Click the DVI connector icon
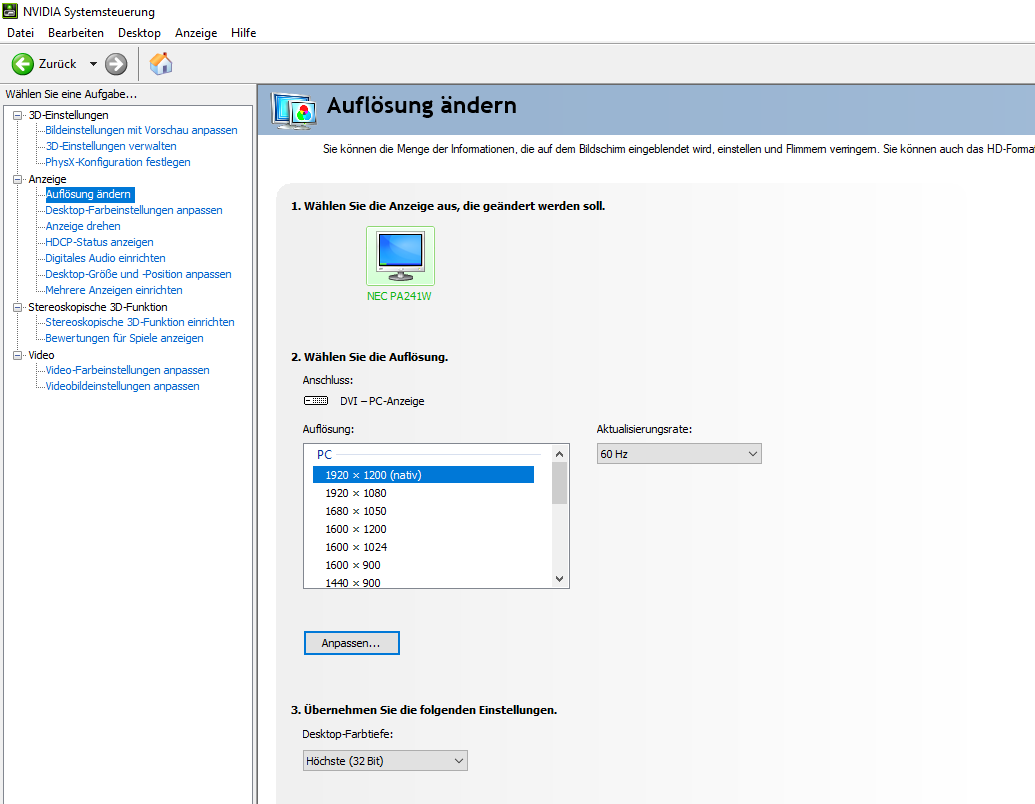 (316, 401)
